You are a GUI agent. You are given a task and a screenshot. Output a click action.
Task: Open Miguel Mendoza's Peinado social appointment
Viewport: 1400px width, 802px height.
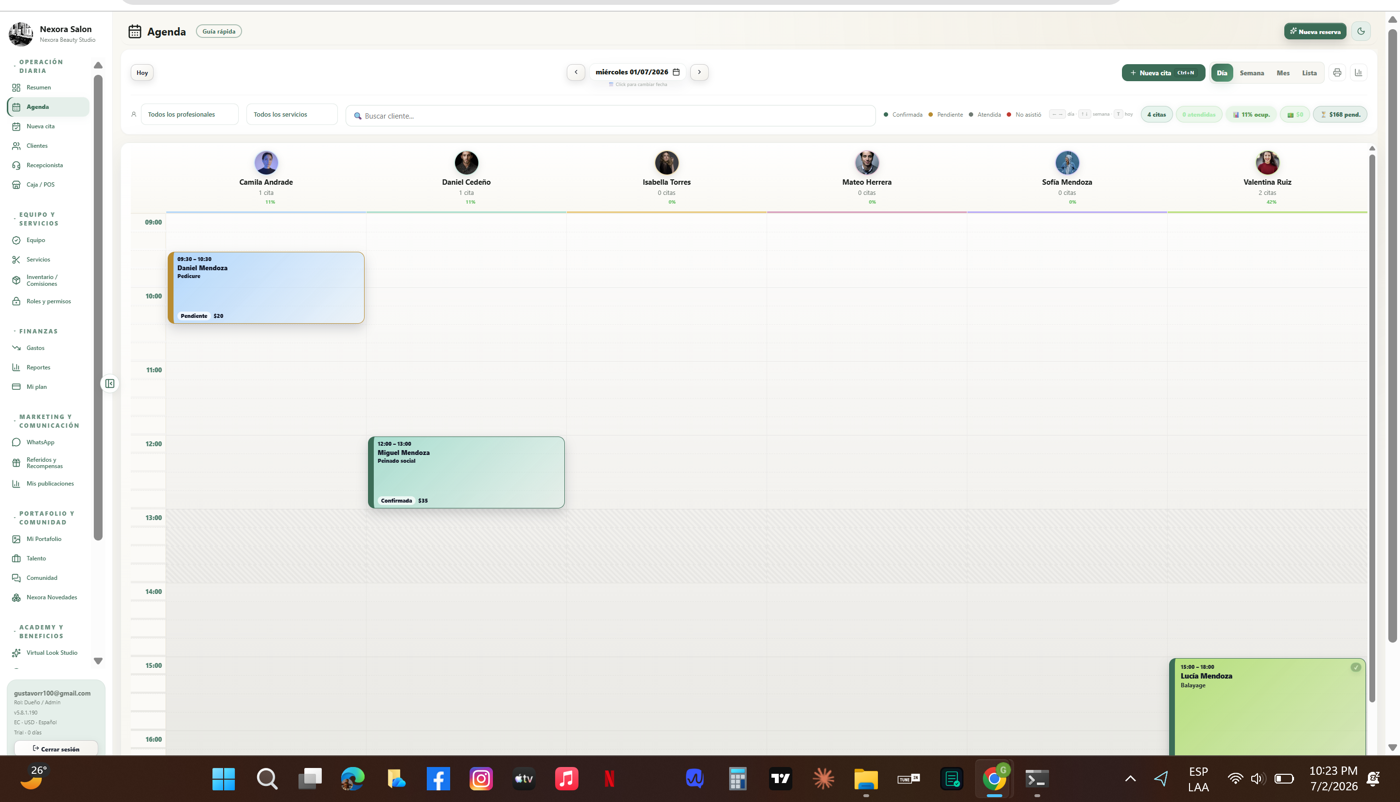click(x=466, y=472)
